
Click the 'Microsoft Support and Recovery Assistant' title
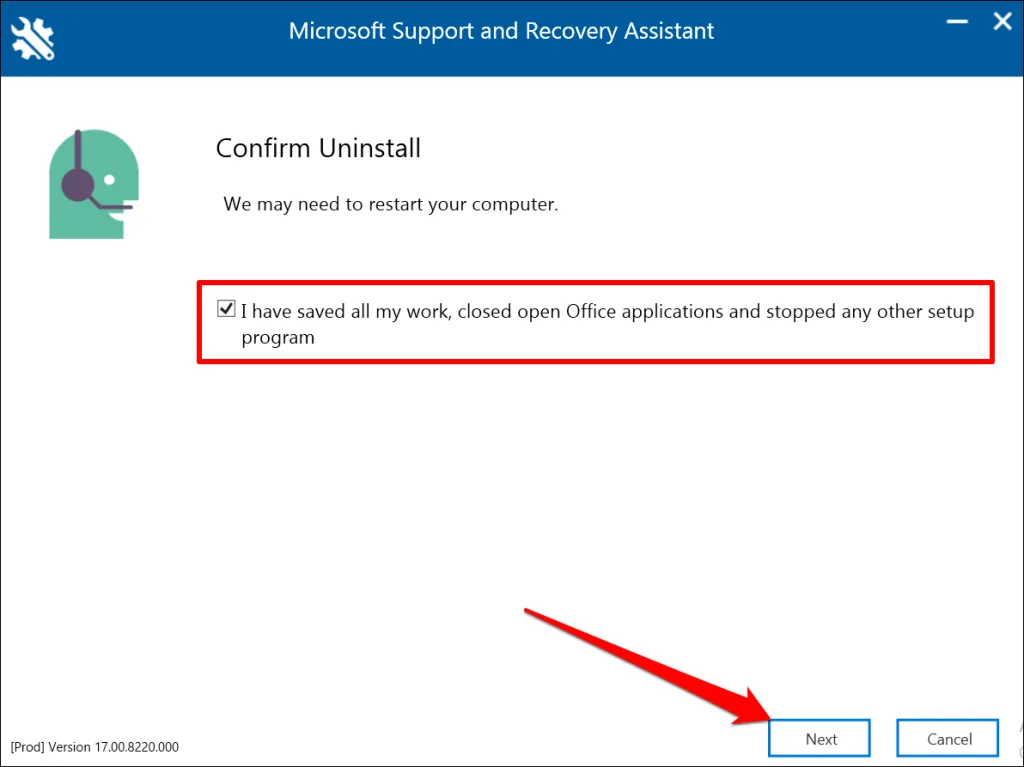pyautogui.click(x=501, y=31)
